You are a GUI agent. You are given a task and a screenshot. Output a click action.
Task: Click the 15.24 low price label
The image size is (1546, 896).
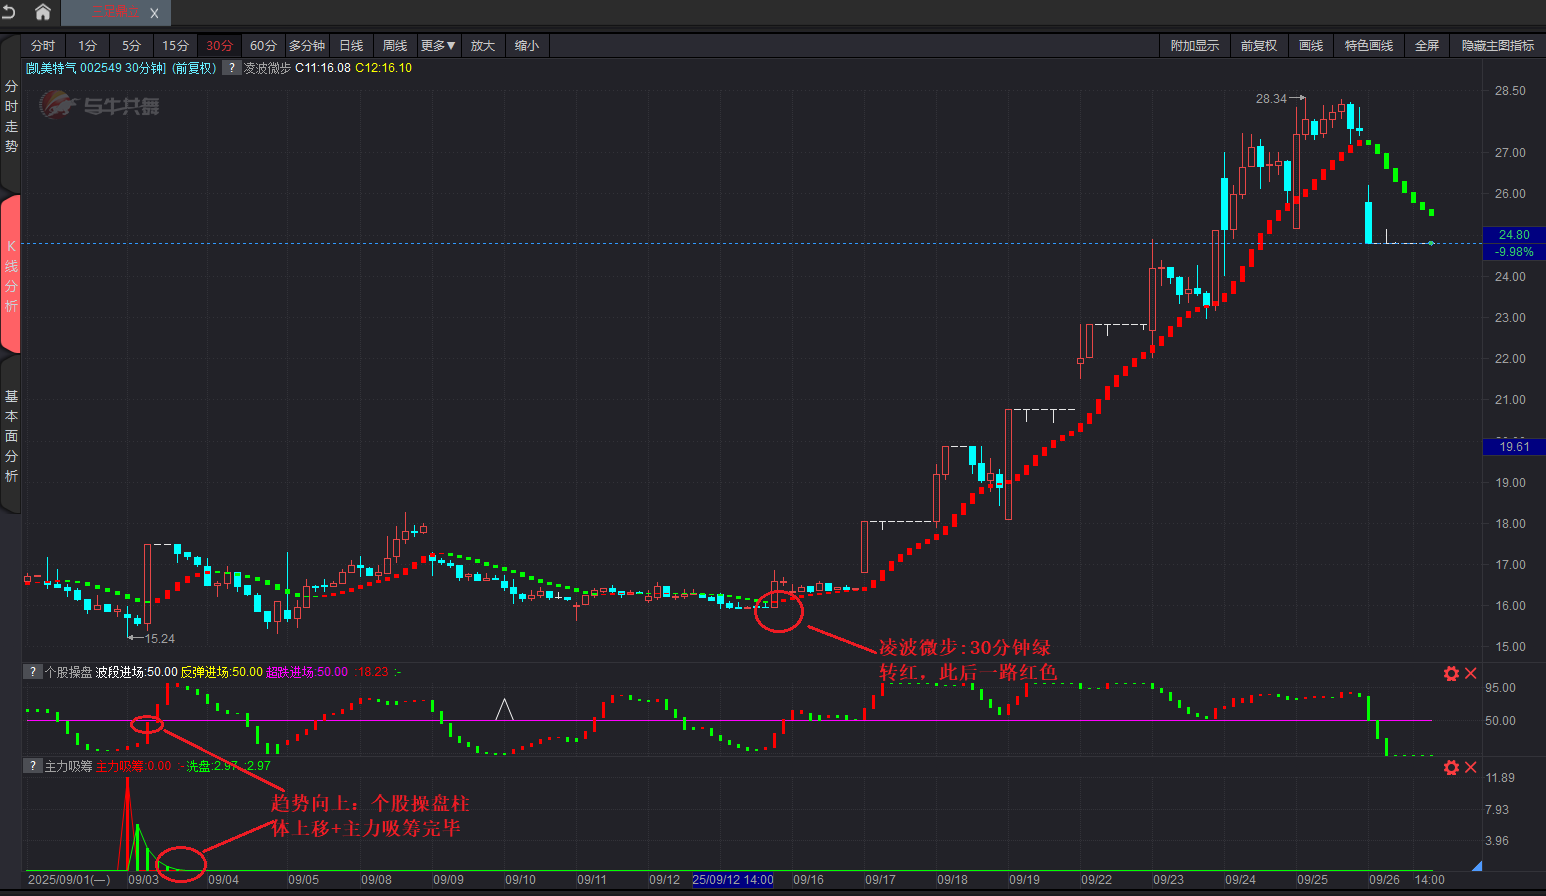click(x=160, y=638)
